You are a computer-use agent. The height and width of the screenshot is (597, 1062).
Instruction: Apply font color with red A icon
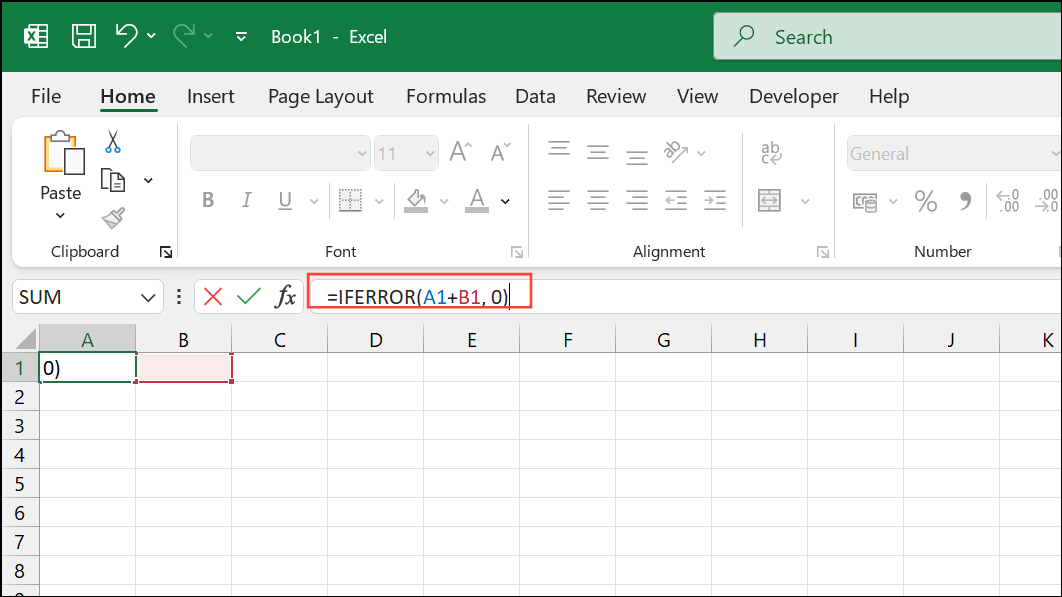(x=477, y=200)
